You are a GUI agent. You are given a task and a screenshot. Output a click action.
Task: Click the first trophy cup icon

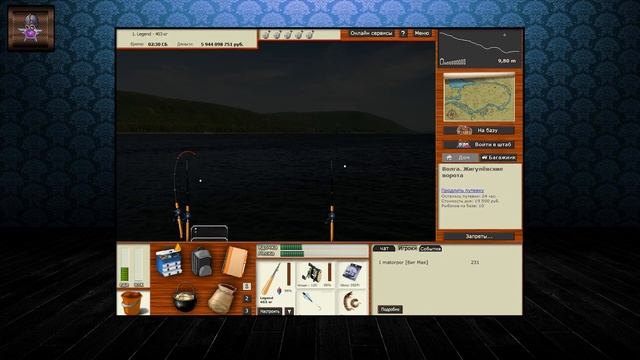click(266, 35)
